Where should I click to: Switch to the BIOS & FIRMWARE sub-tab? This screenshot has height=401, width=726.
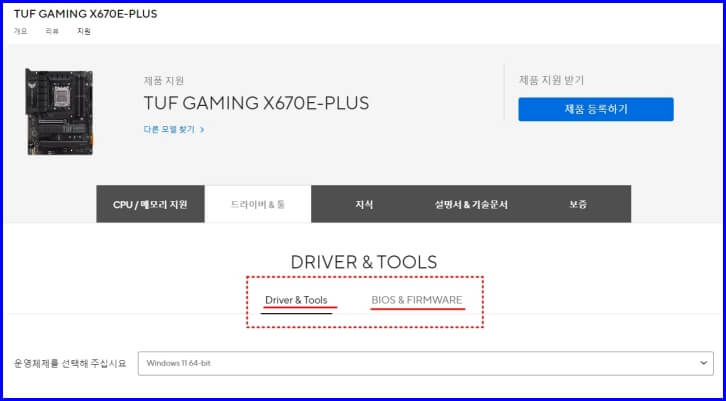pyautogui.click(x=417, y=300)
